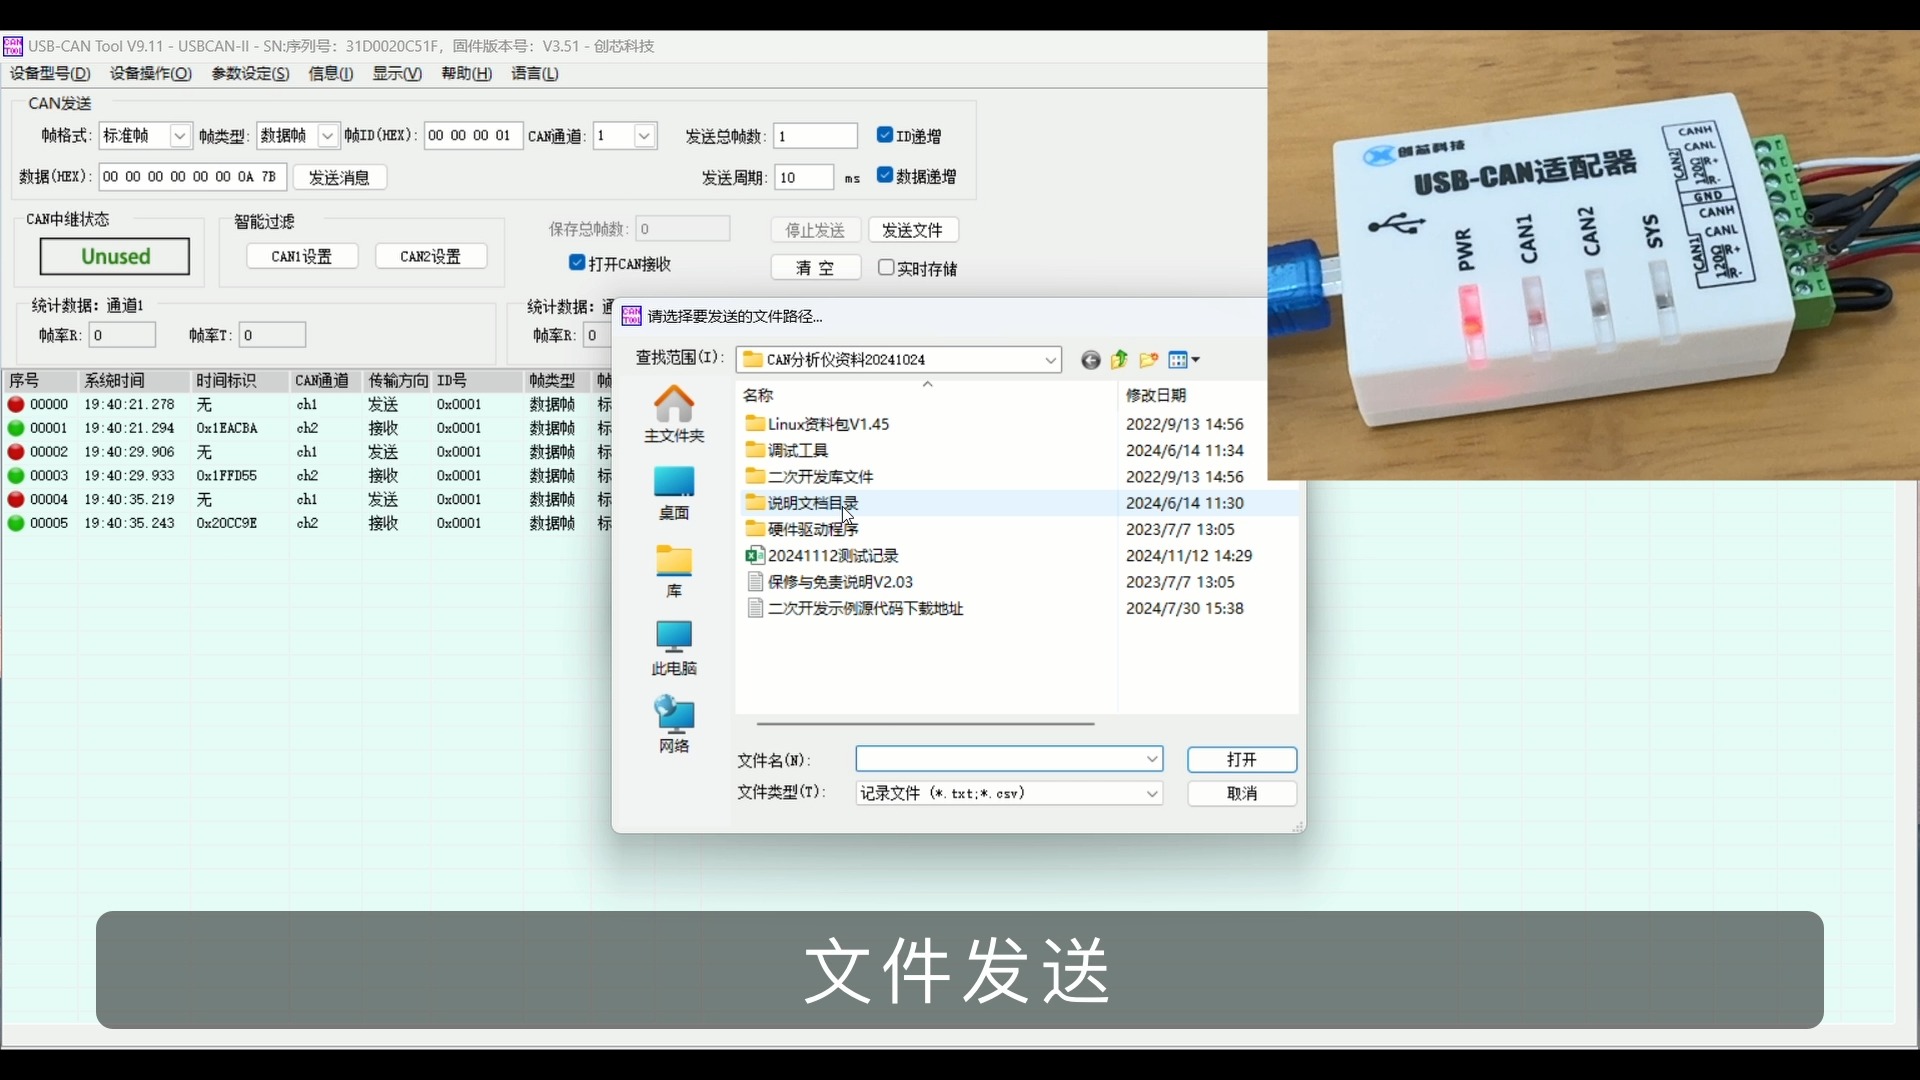Open the 参数设定(S) menu
Screen dimensions: 1920x1080
(x=250, y=73)
